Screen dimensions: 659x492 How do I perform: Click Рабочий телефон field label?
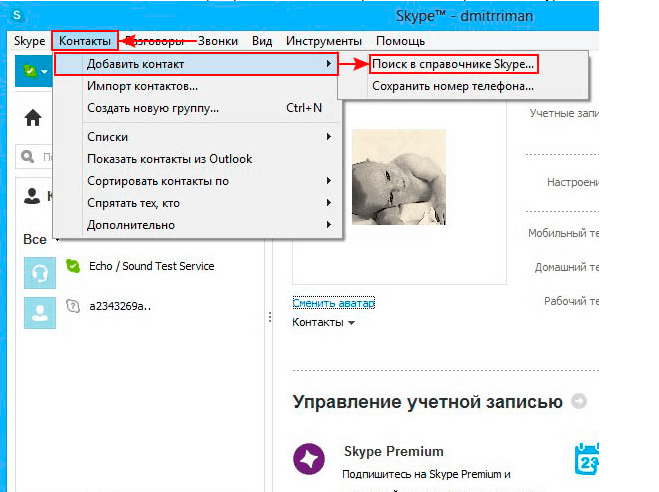pos(572,301)
